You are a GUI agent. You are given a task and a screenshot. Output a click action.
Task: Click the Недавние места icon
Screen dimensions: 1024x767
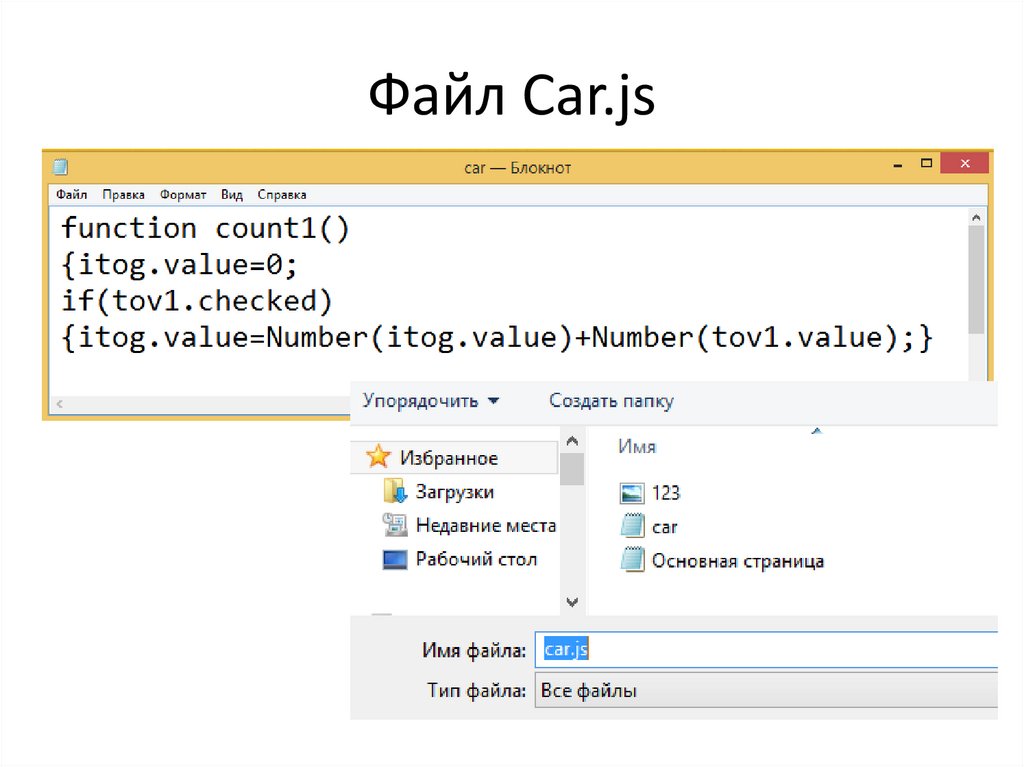[394, 525]
